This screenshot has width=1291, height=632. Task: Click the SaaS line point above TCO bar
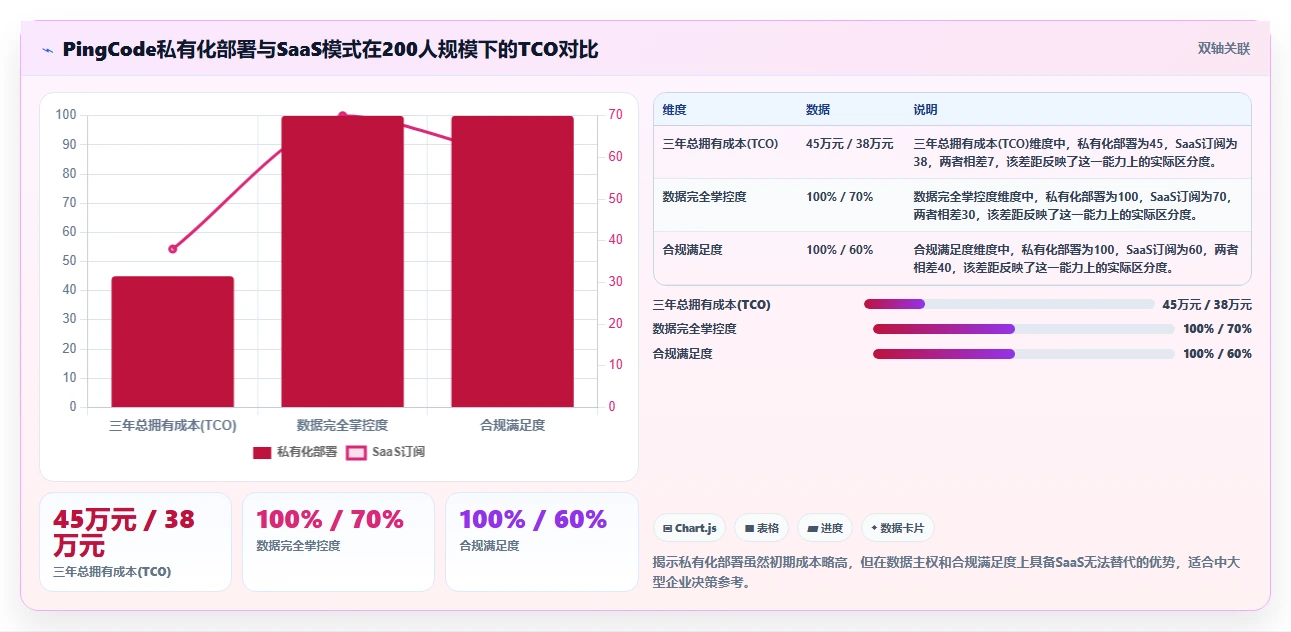point(172,249)
